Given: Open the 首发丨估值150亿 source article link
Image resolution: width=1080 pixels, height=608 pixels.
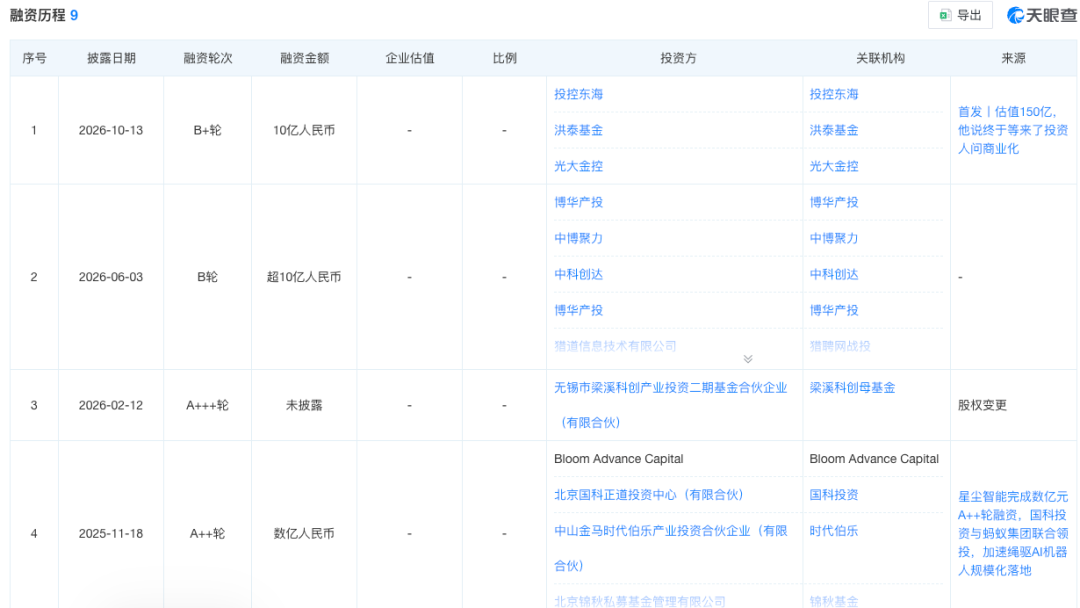Looking at the screenshot, I should (1012, 130).
